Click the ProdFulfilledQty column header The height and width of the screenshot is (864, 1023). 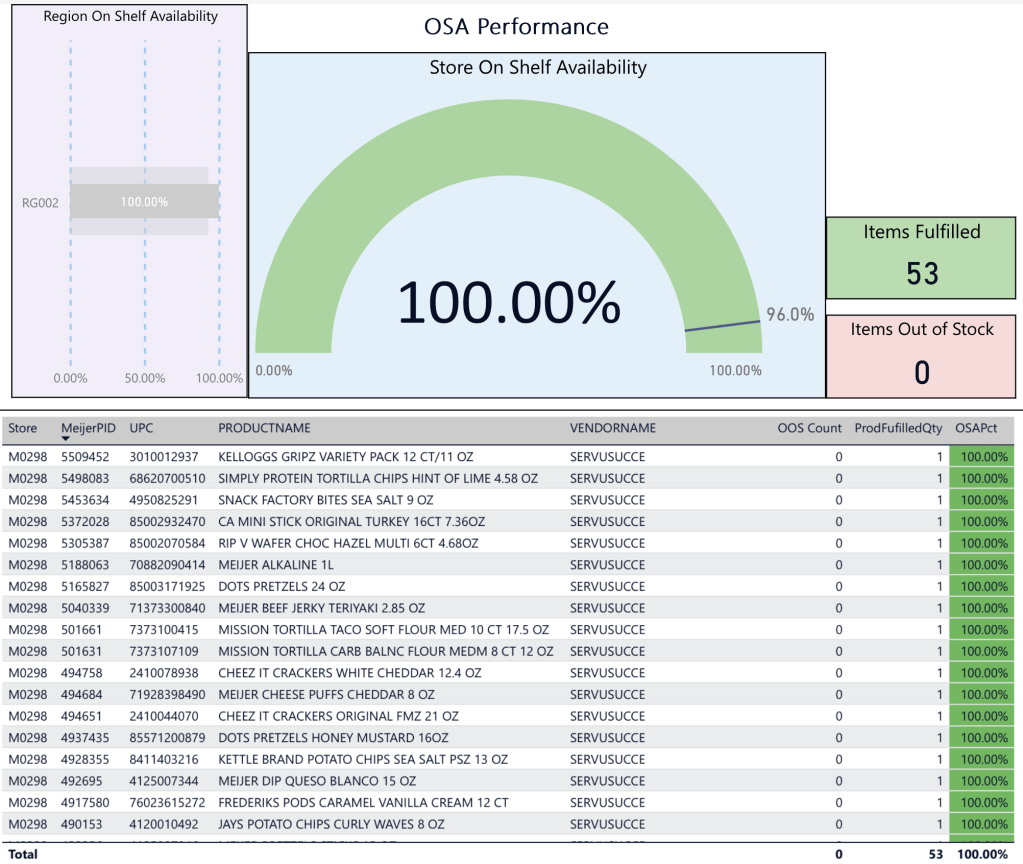coord(898,428)
